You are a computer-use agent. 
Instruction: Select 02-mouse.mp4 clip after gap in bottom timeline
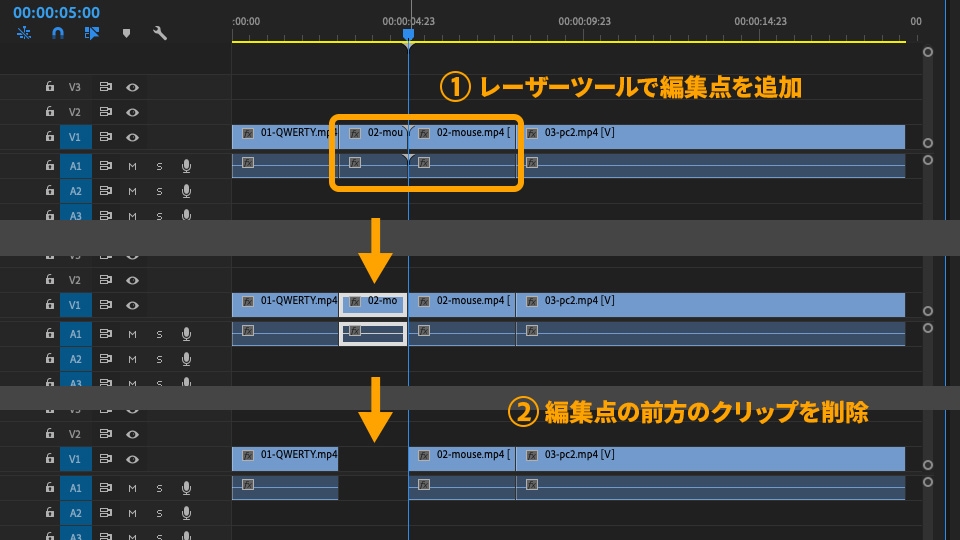point(462,459)
